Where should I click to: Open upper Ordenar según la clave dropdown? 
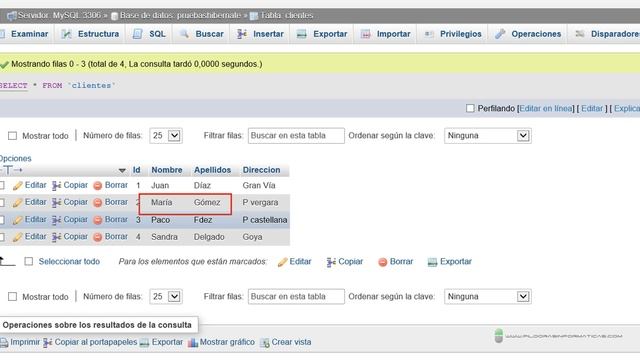coord(488,136)
